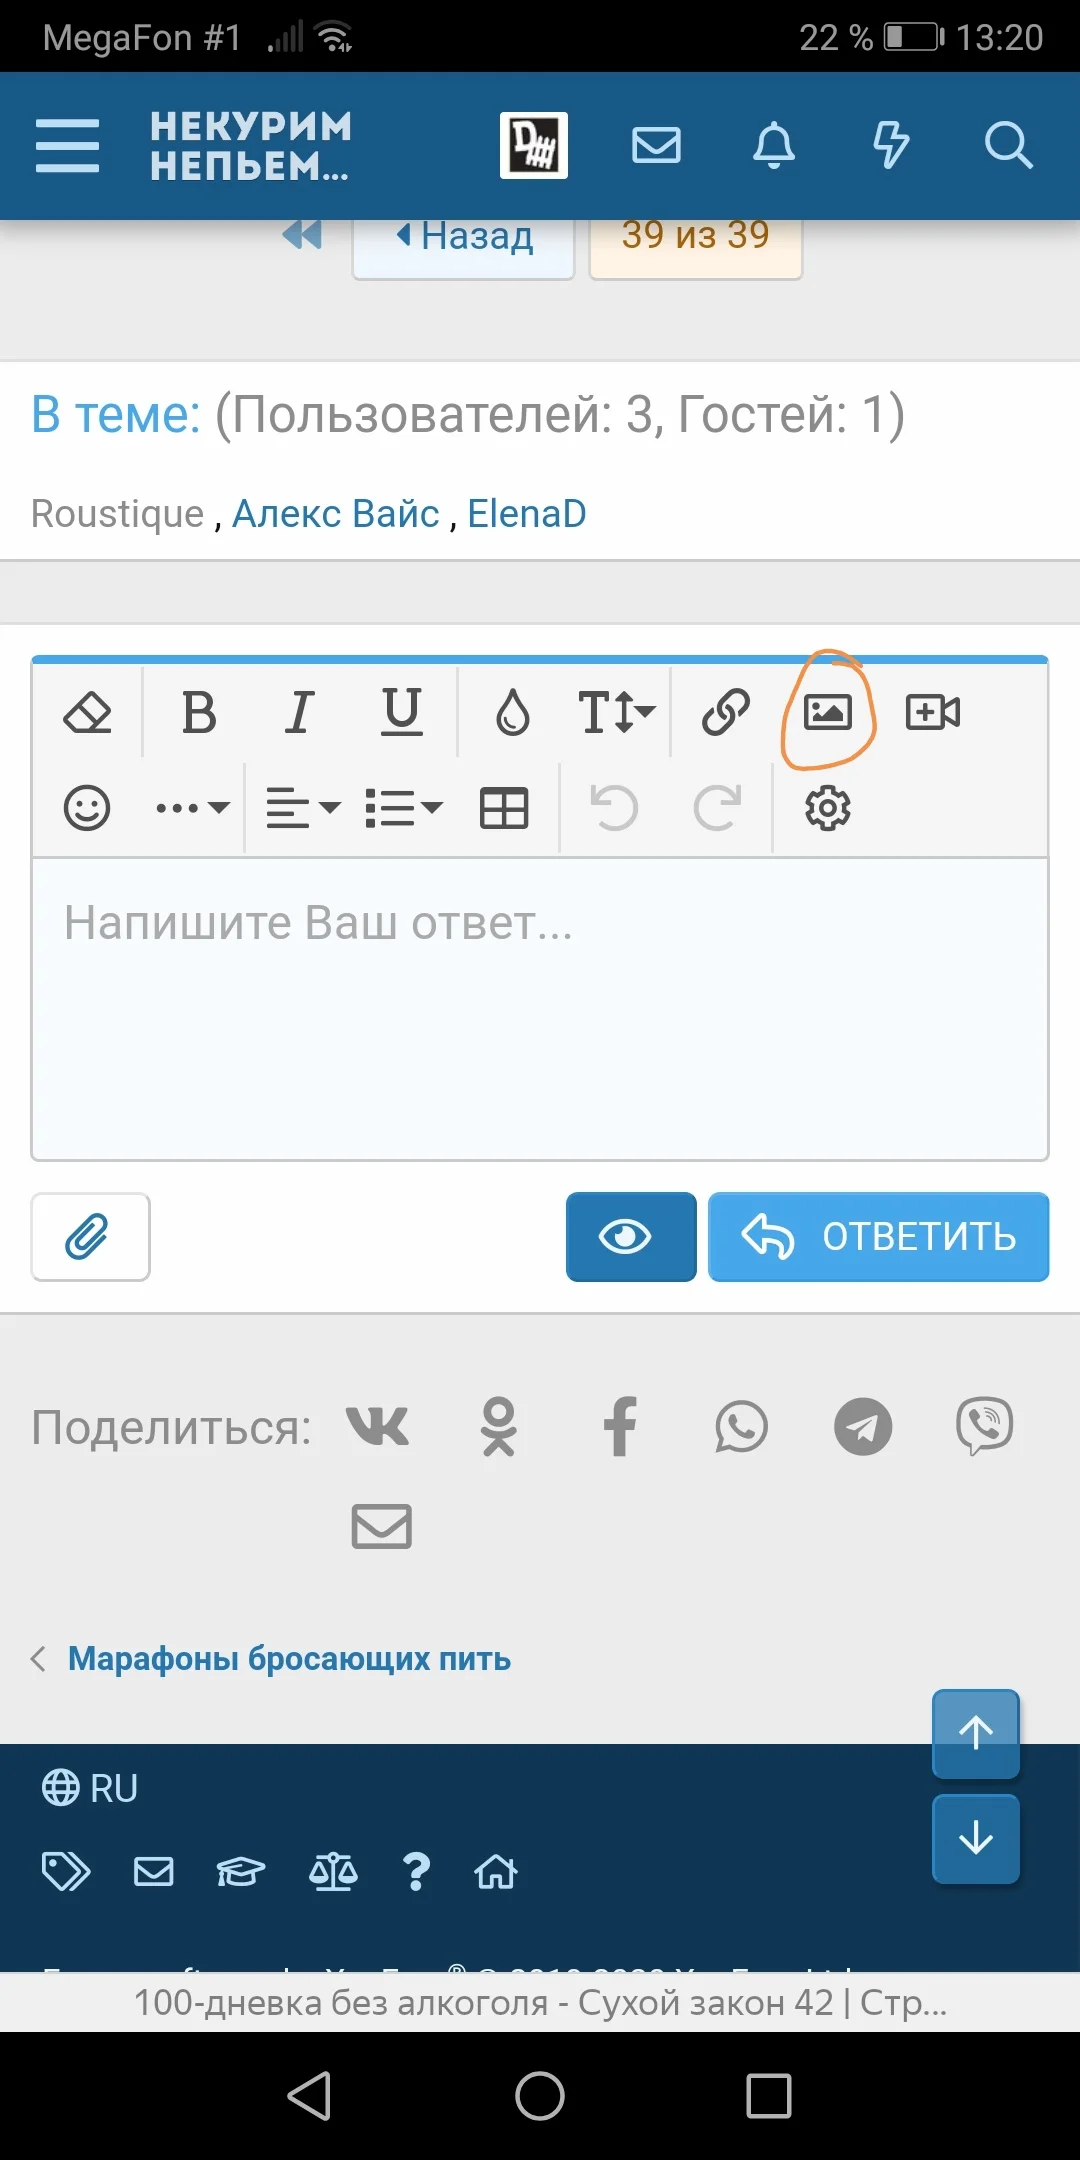This screenshot has width=1080, height=2160.
Task: Open text color droplet picker
Action: 513,713
